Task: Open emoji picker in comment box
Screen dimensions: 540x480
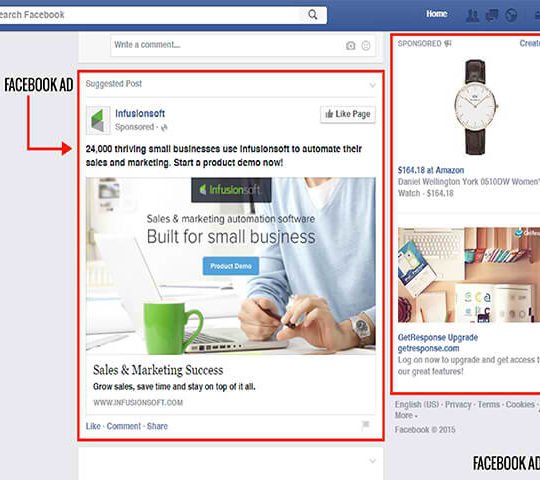Action: 366,45
